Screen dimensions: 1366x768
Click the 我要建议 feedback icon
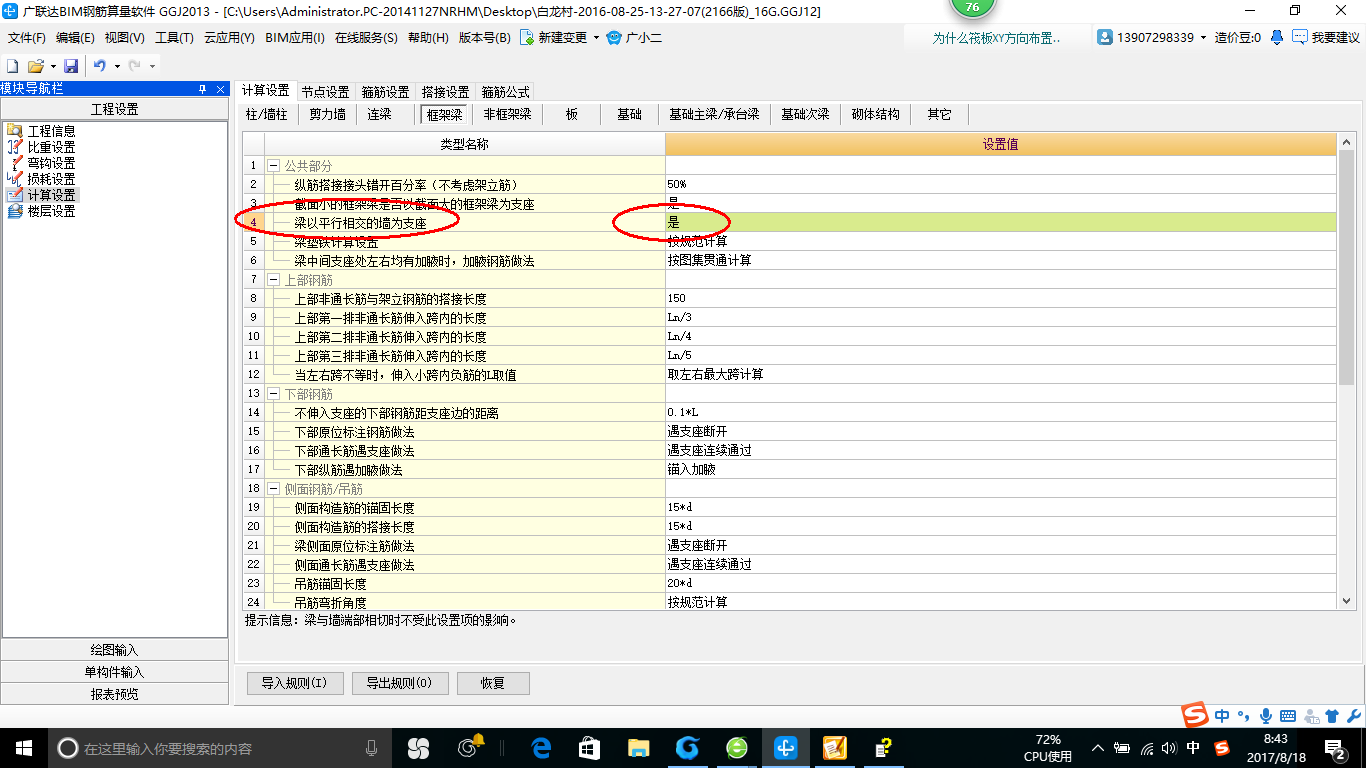point(1299,37)
